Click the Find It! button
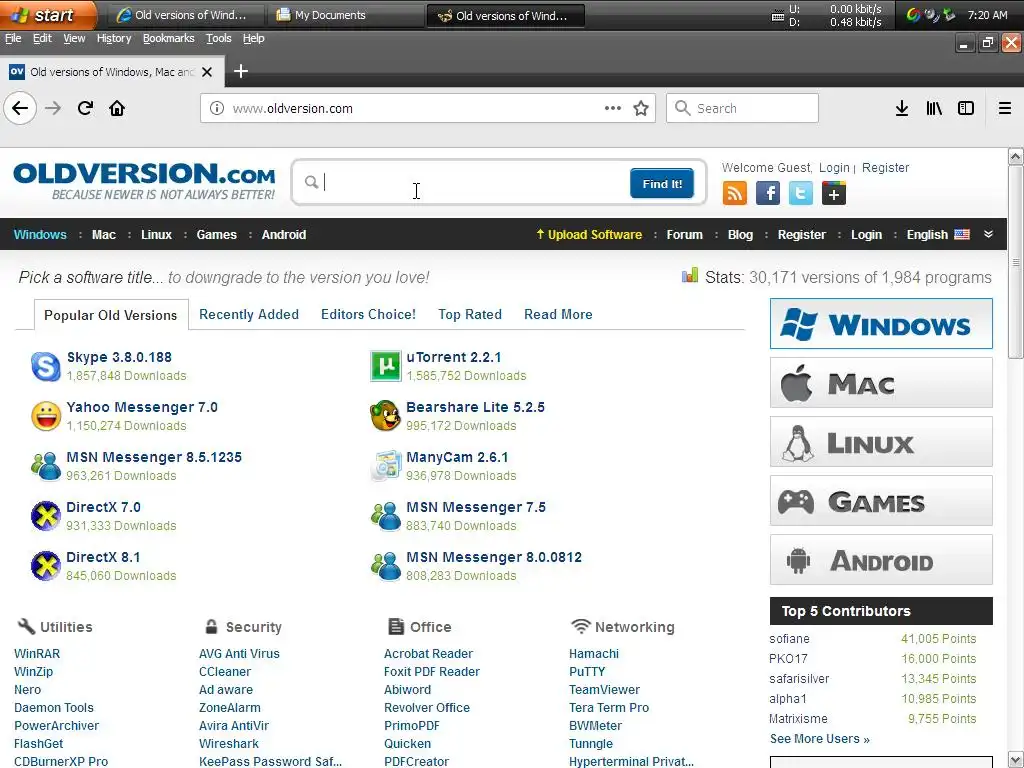The width and height of the screenshot is (1024, 768). tap(662, 184)
